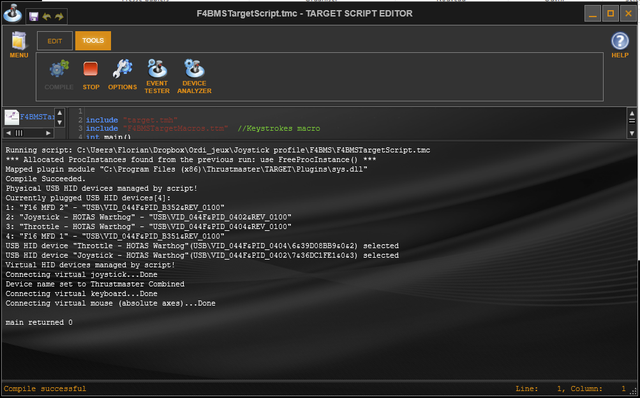This screenshot has width=640, height=398.
Task: Switch to the TOOLS tab
Action: (93, 40)
